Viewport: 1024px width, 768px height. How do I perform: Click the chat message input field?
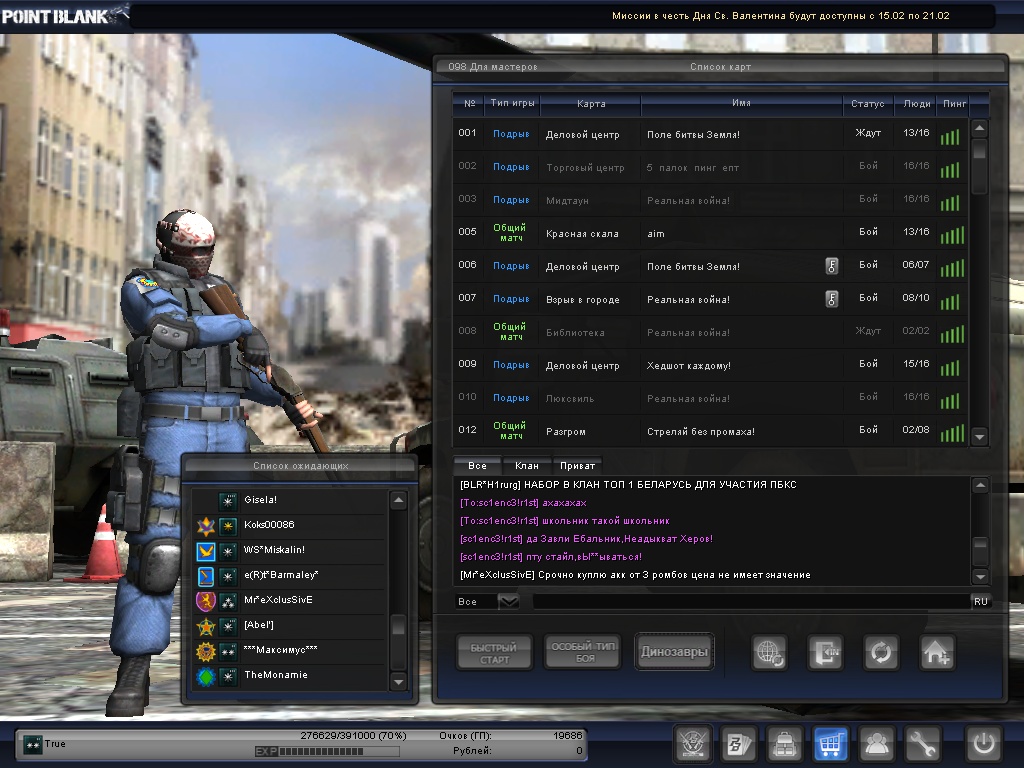click(750, 601)
